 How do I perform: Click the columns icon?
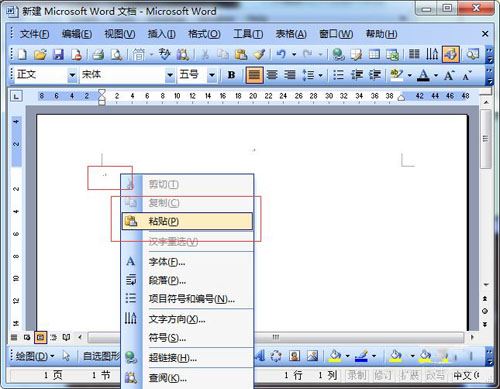click(x=414, y=54)
